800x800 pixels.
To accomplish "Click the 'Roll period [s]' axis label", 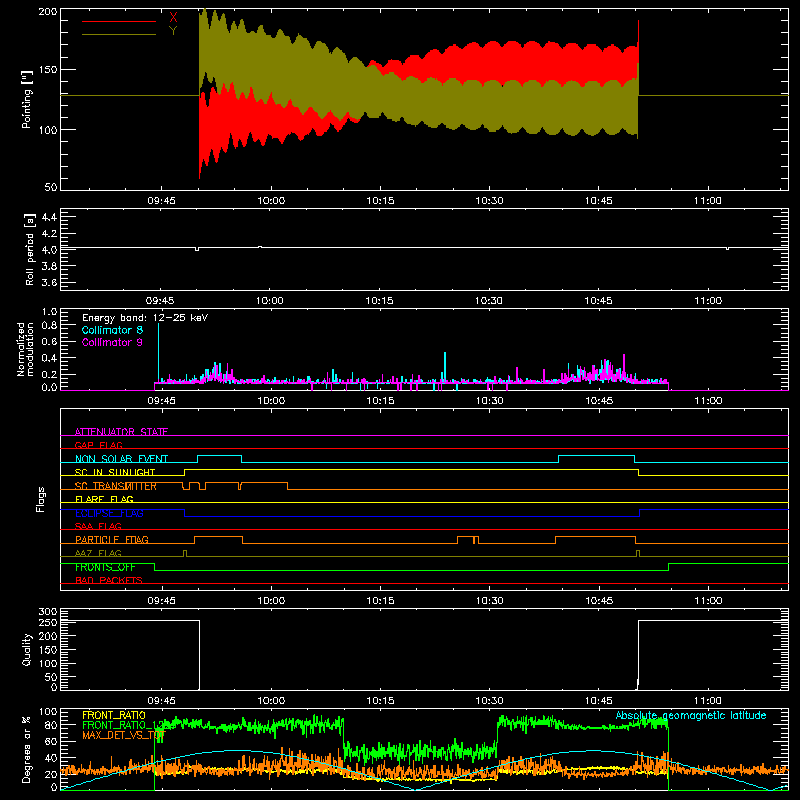I will coord(30,249).
